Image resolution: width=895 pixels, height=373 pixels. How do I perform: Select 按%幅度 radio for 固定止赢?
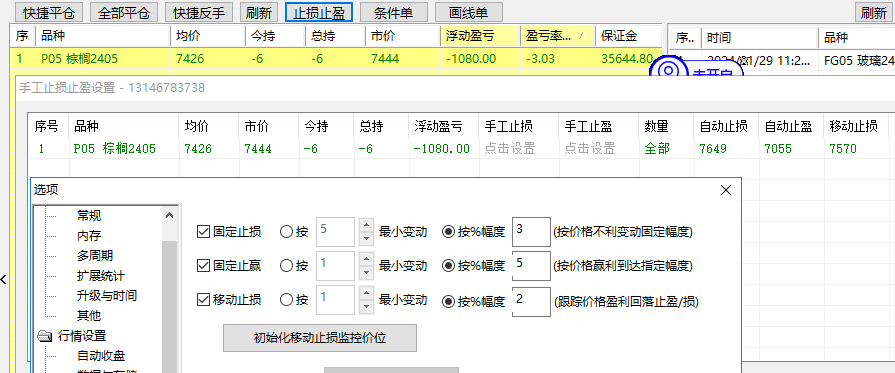[x=449, y=266]
